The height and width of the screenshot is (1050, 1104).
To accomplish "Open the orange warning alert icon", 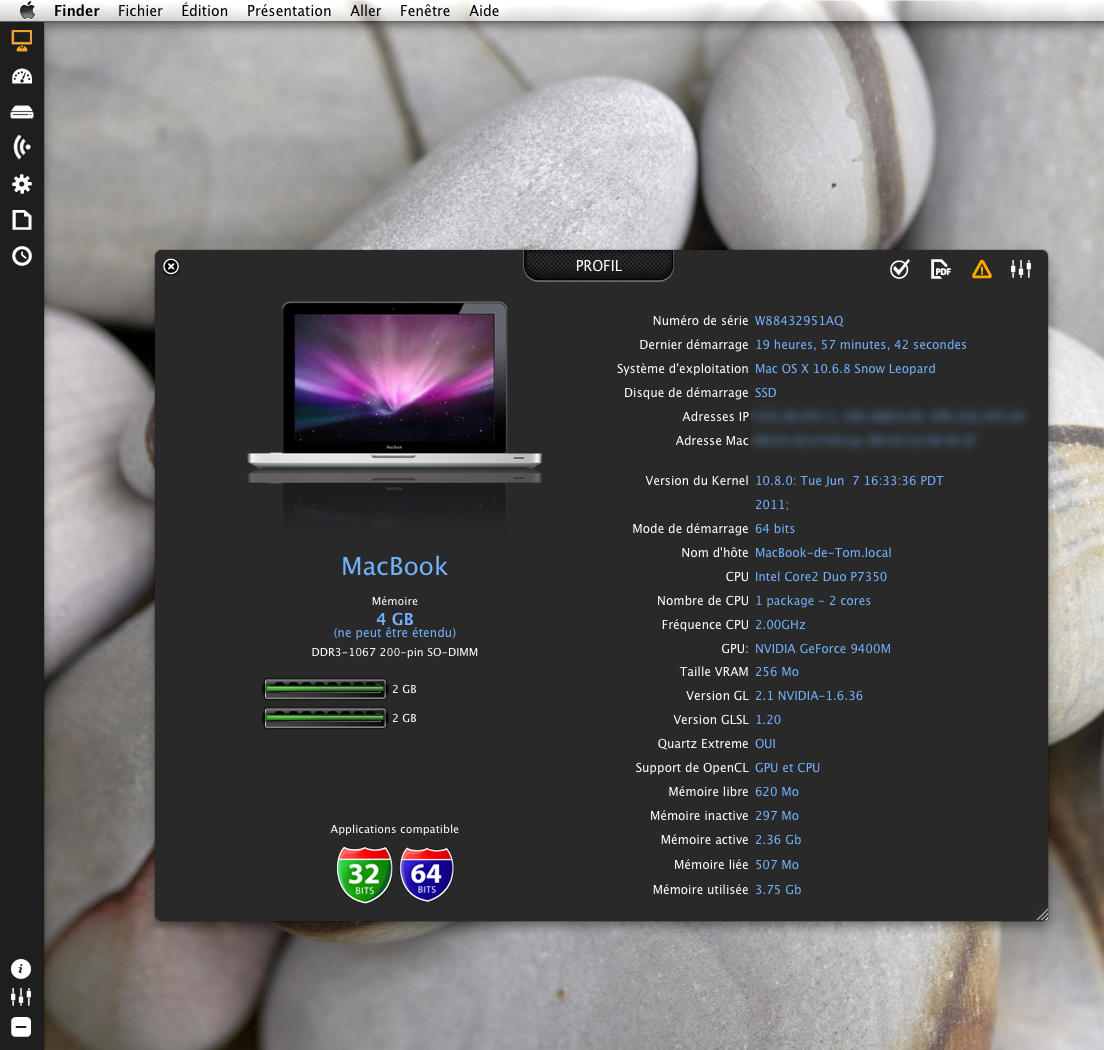I will tap(981, 269).
